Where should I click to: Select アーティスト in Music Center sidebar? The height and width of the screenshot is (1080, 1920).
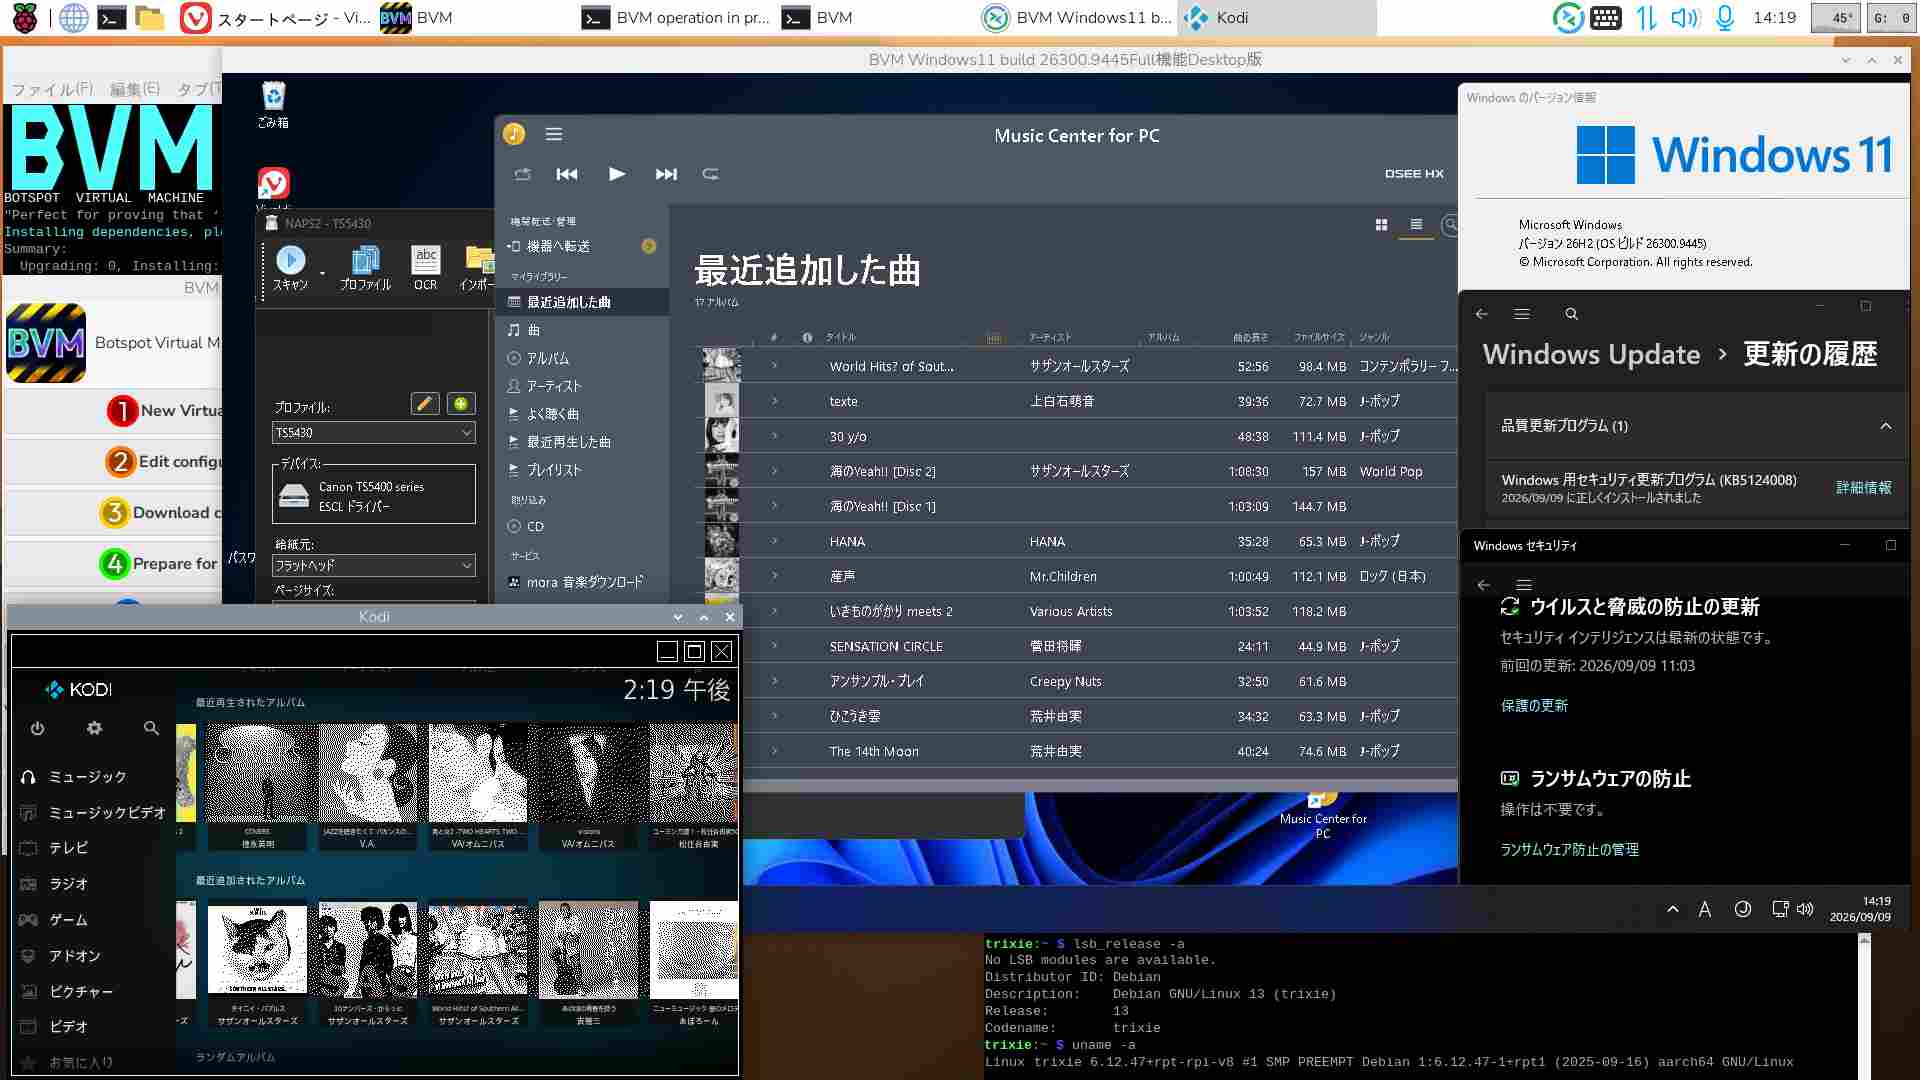[554, 386]
